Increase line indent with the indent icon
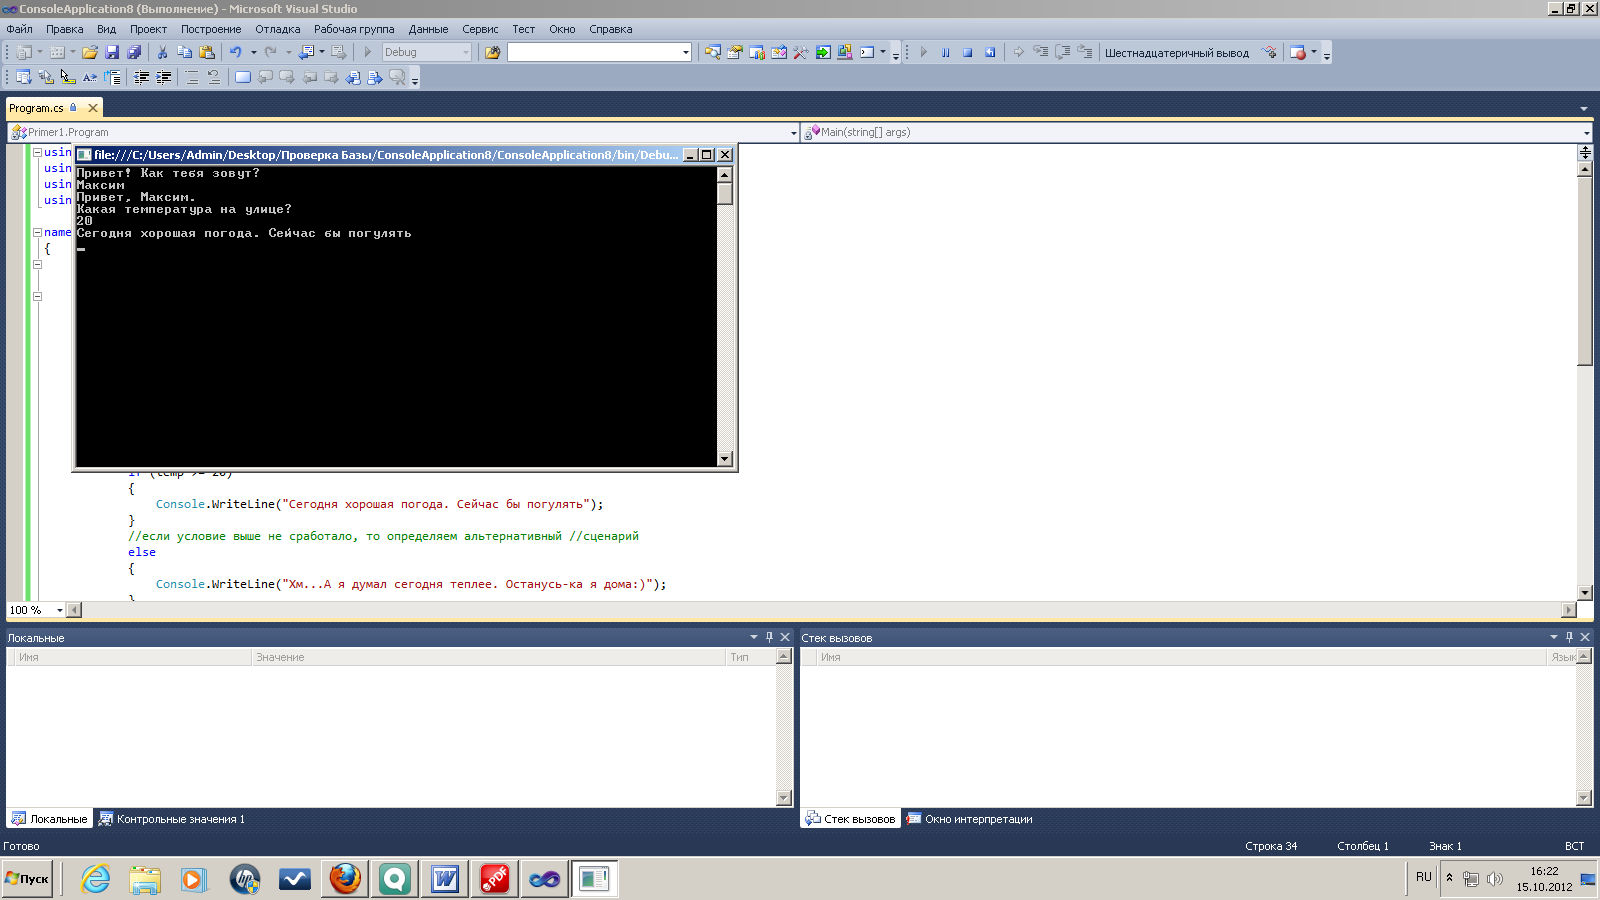The height and width of the screenshot is (900, 1600). point(163,77)
